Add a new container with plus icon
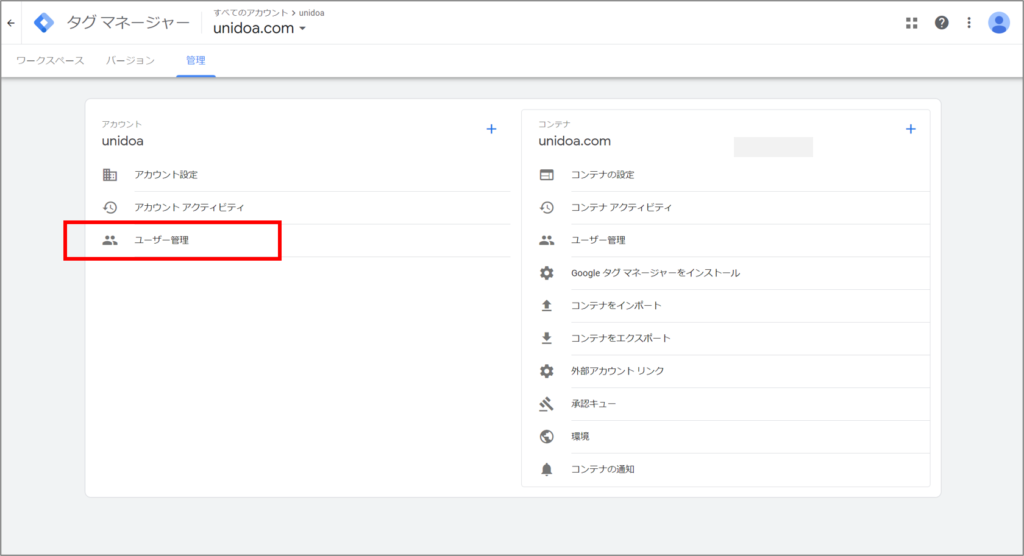This screenshot has width=1024, height=556. pos(910,129)
